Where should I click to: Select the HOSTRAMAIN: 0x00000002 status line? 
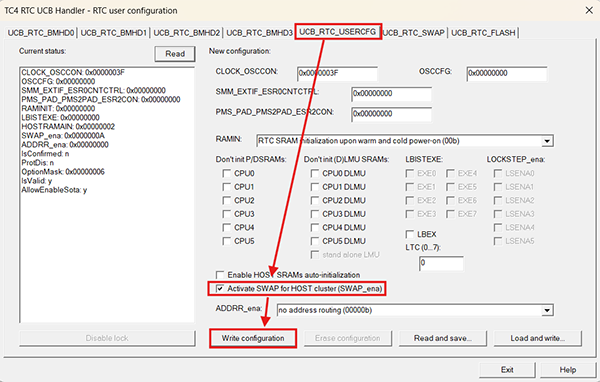pos(68,127)
